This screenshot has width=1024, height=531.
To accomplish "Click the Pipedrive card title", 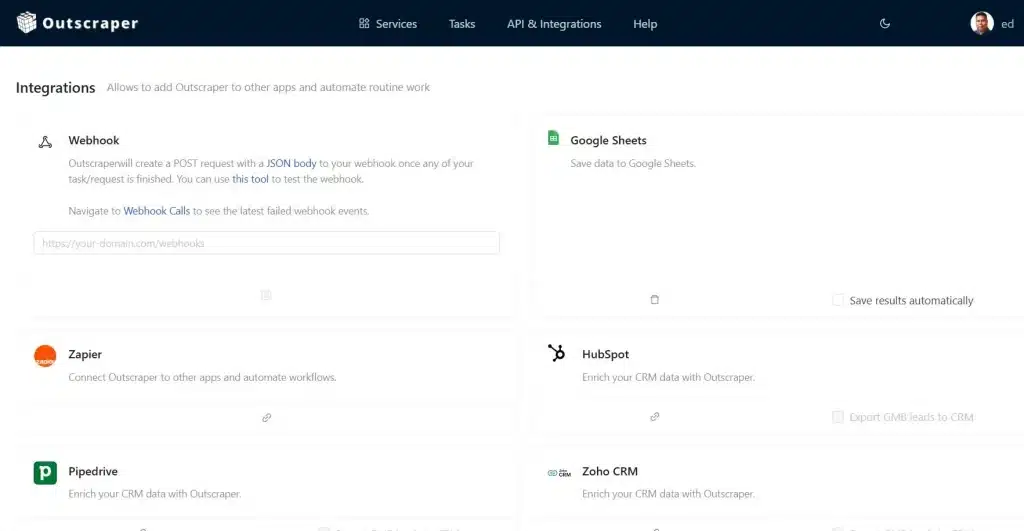I will [93, 471].
